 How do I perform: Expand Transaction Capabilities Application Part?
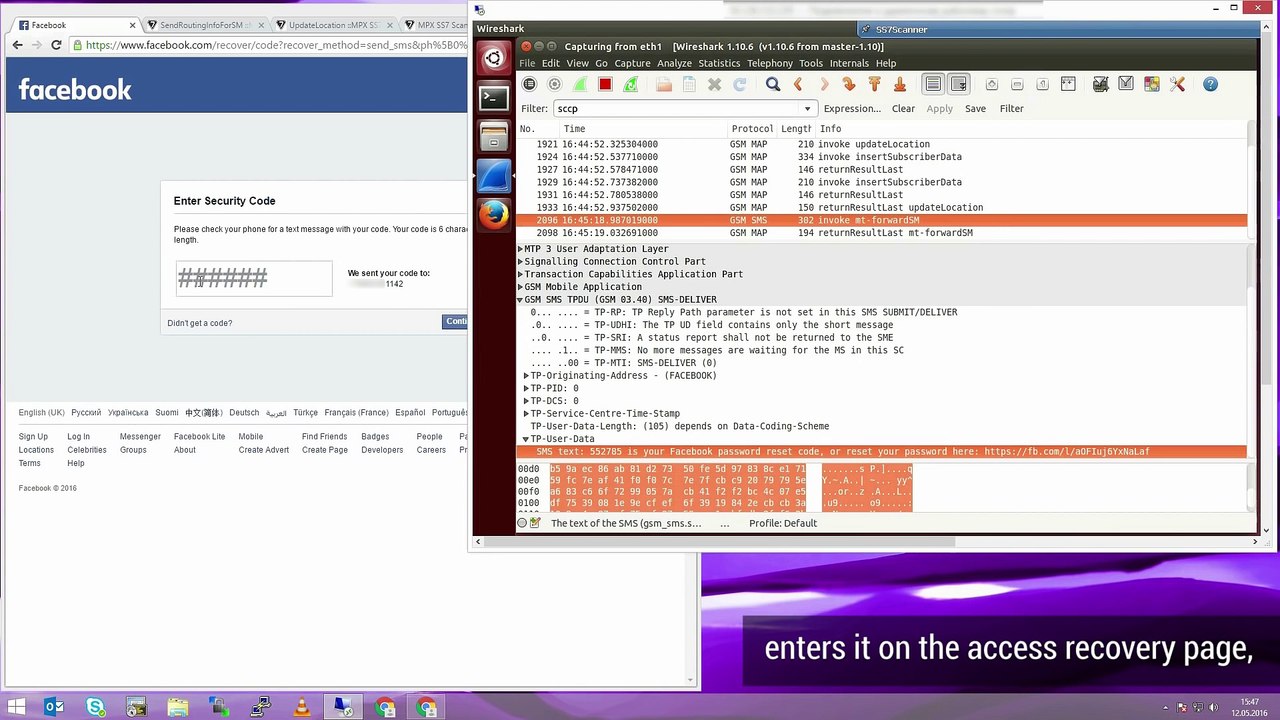tap(520, 274)
